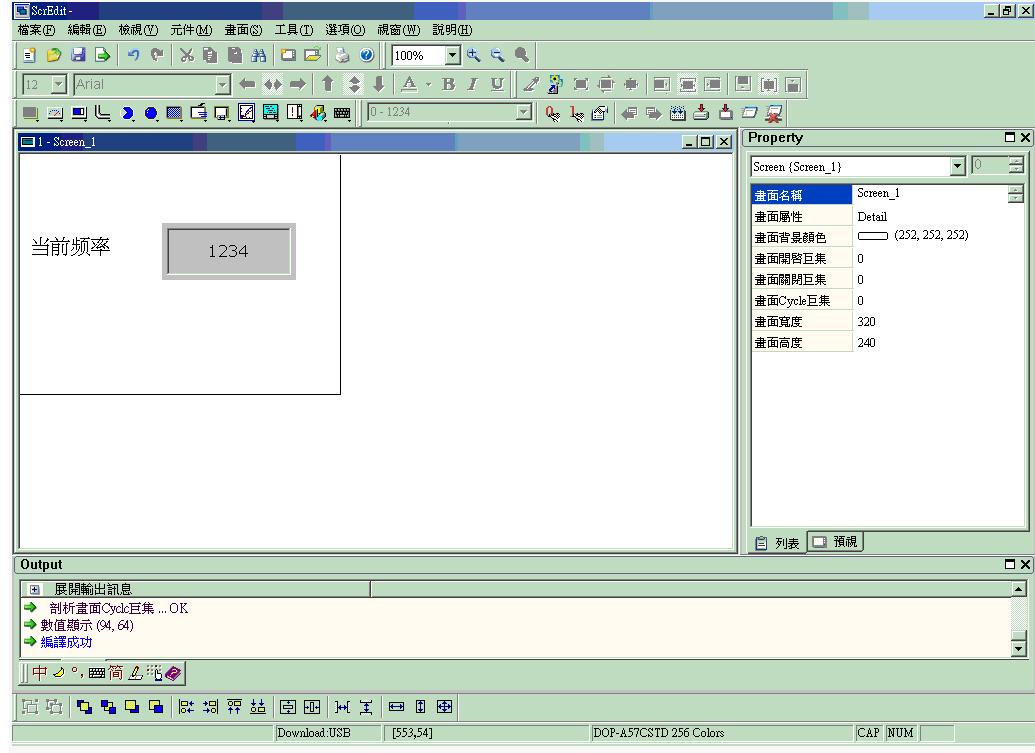Open the 元件(M) menu
The image size is (1035, 753).
[190, 30]
